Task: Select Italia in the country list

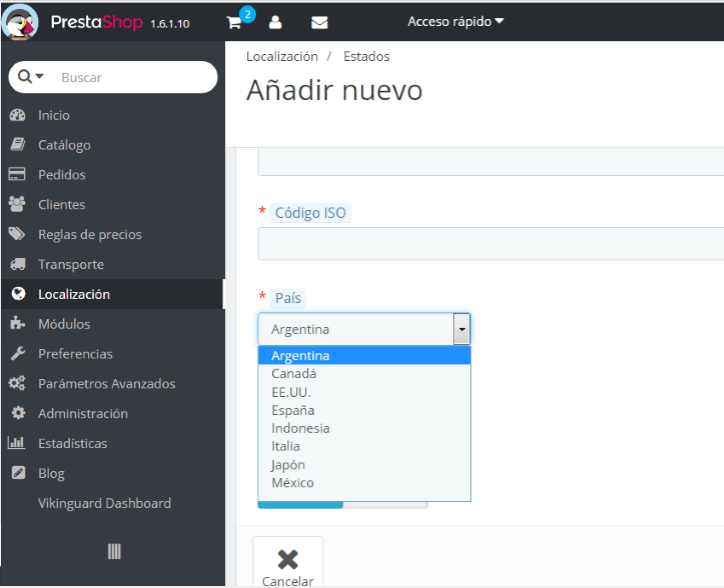Action: point(364,446)
